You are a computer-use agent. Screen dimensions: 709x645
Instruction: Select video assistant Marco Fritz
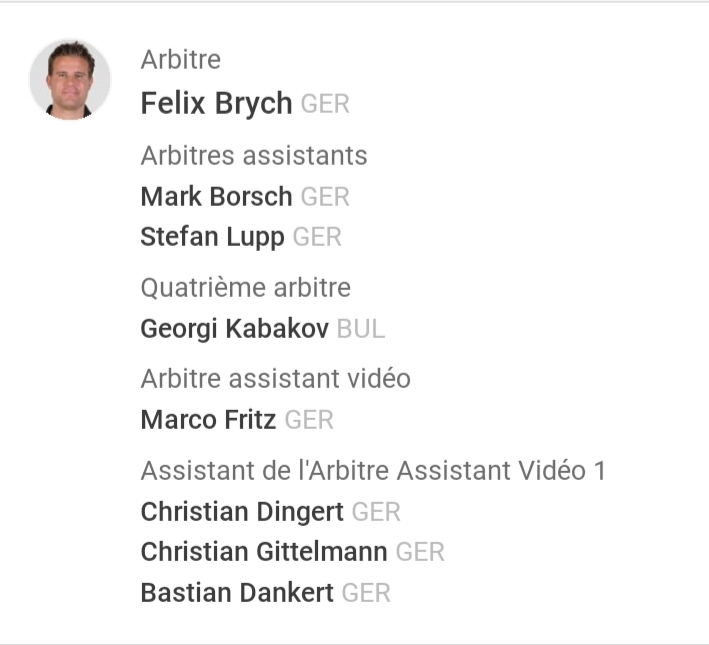point(208,420)
